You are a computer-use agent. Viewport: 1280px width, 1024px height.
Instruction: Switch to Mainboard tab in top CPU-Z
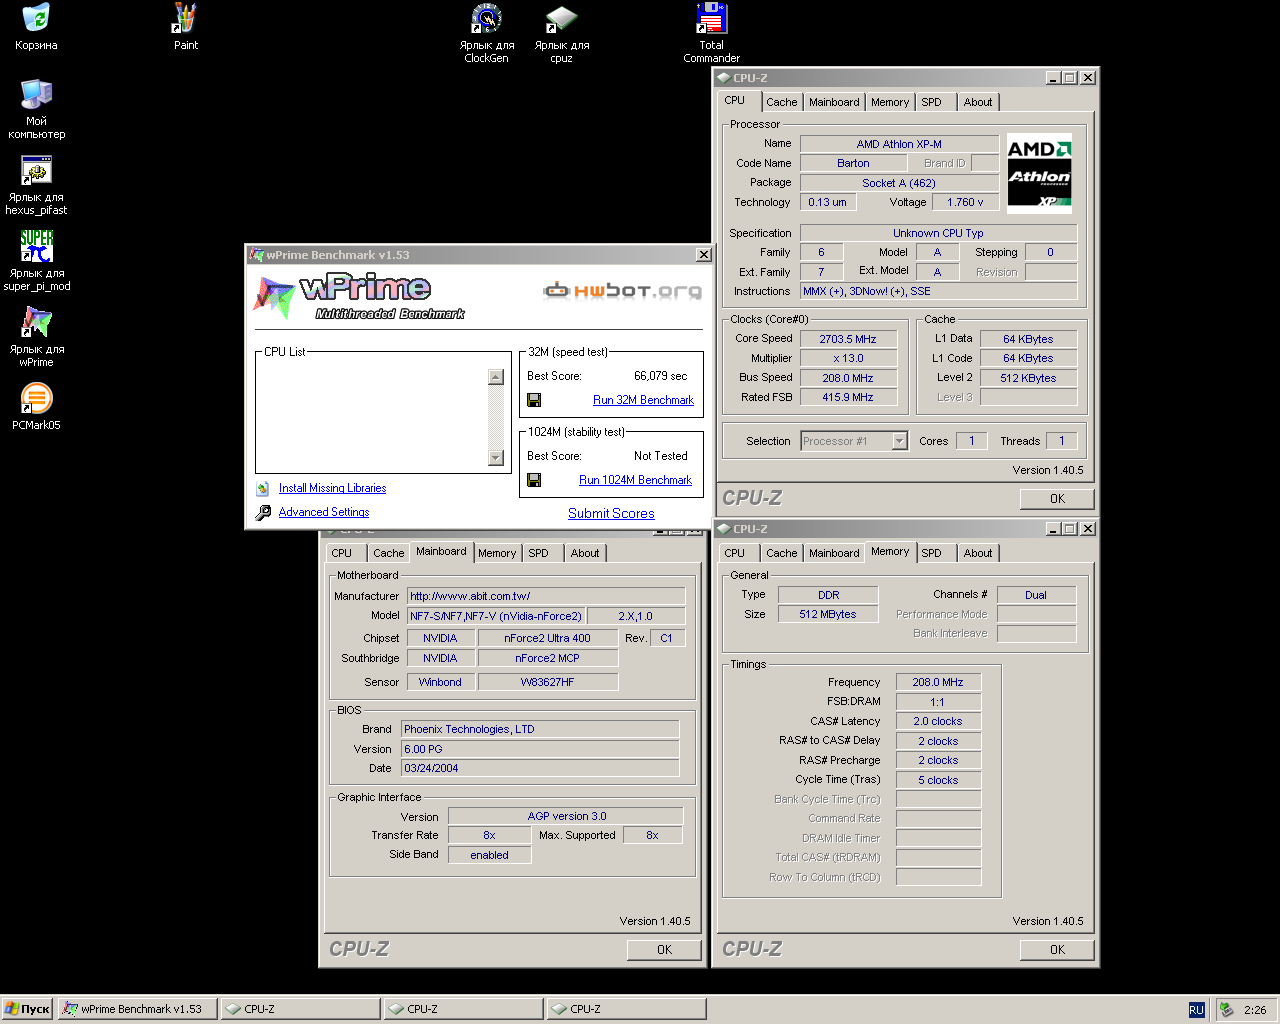[834, 102]
